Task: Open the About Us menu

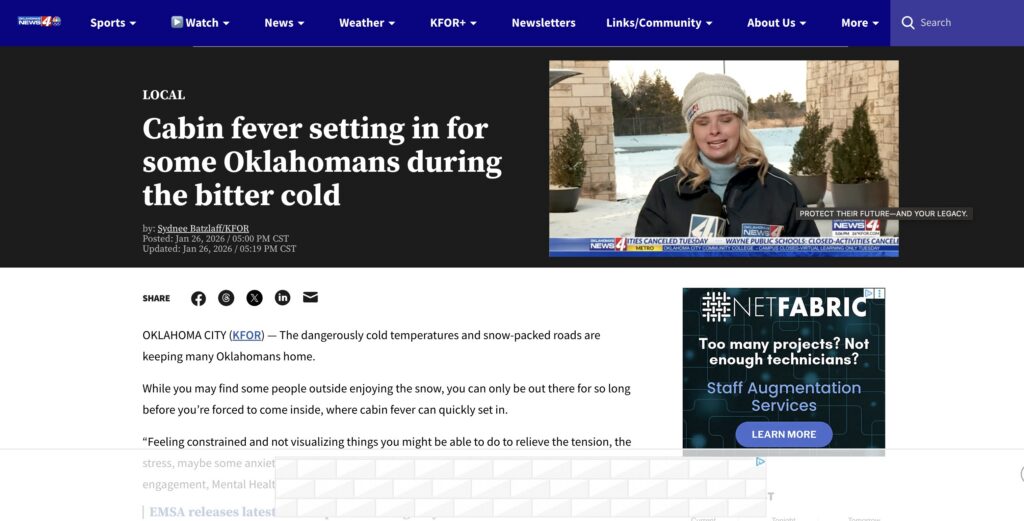Action: [776, 23]
